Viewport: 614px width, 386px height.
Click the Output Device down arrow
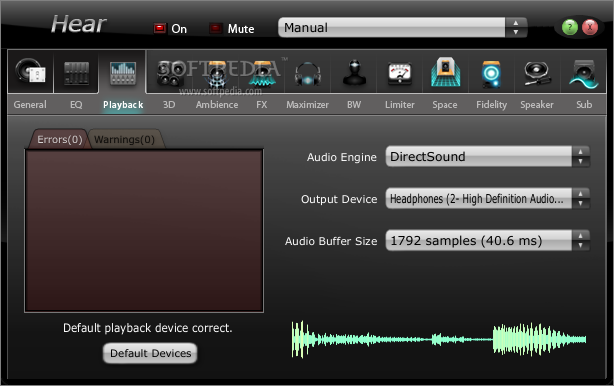[581, 204]
